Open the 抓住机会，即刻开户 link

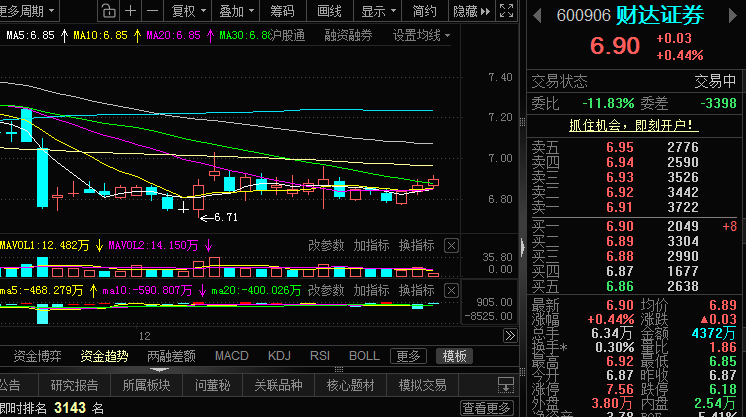tap(633, 125)
